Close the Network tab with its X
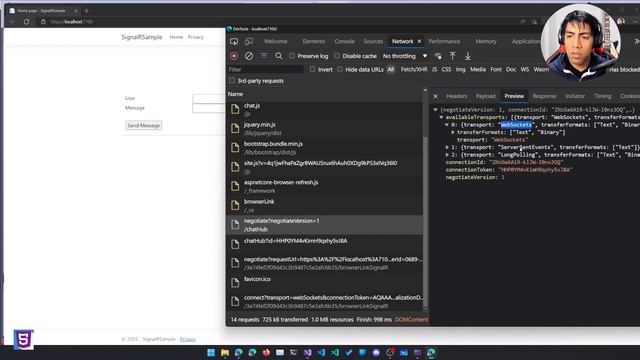640x360 pixels. 419,41
